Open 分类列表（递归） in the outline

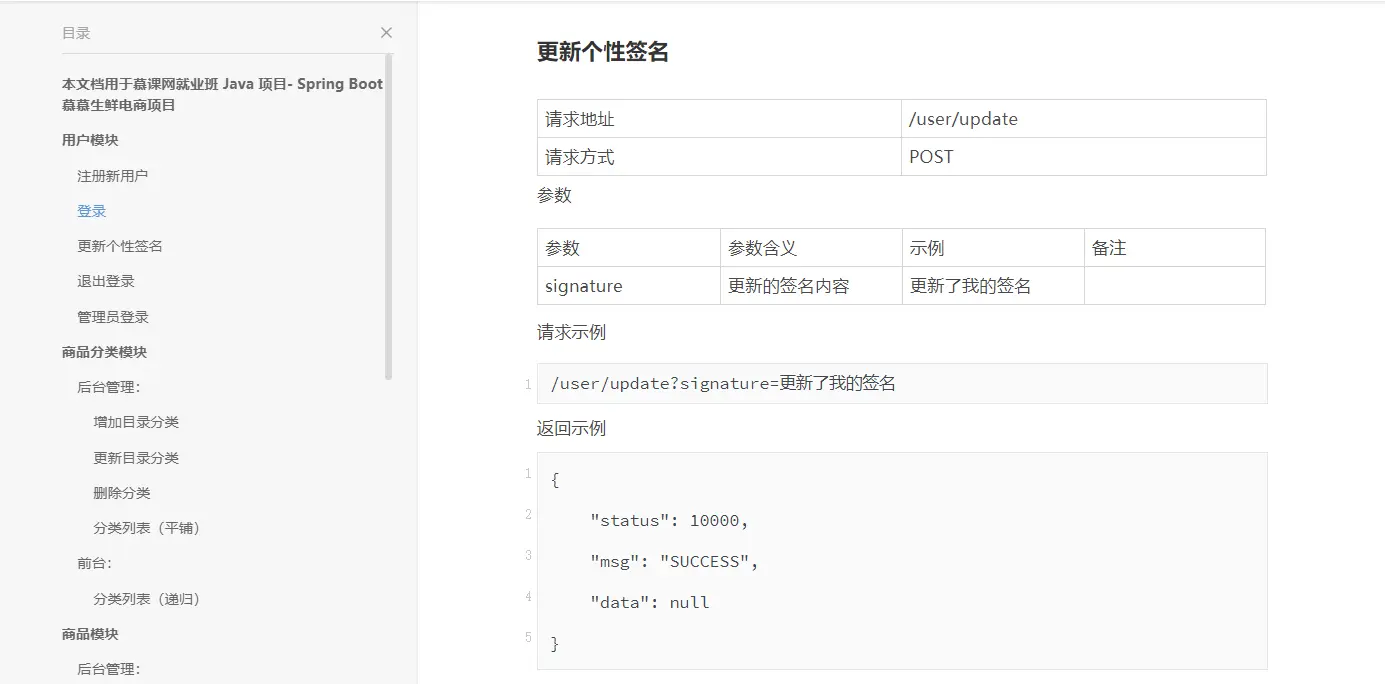(147, 599)
